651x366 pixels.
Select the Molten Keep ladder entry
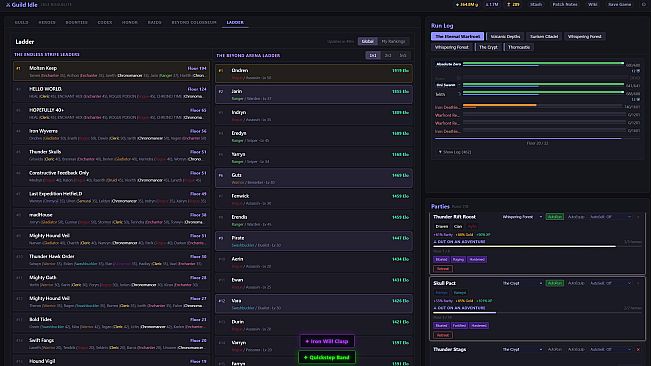111,71
